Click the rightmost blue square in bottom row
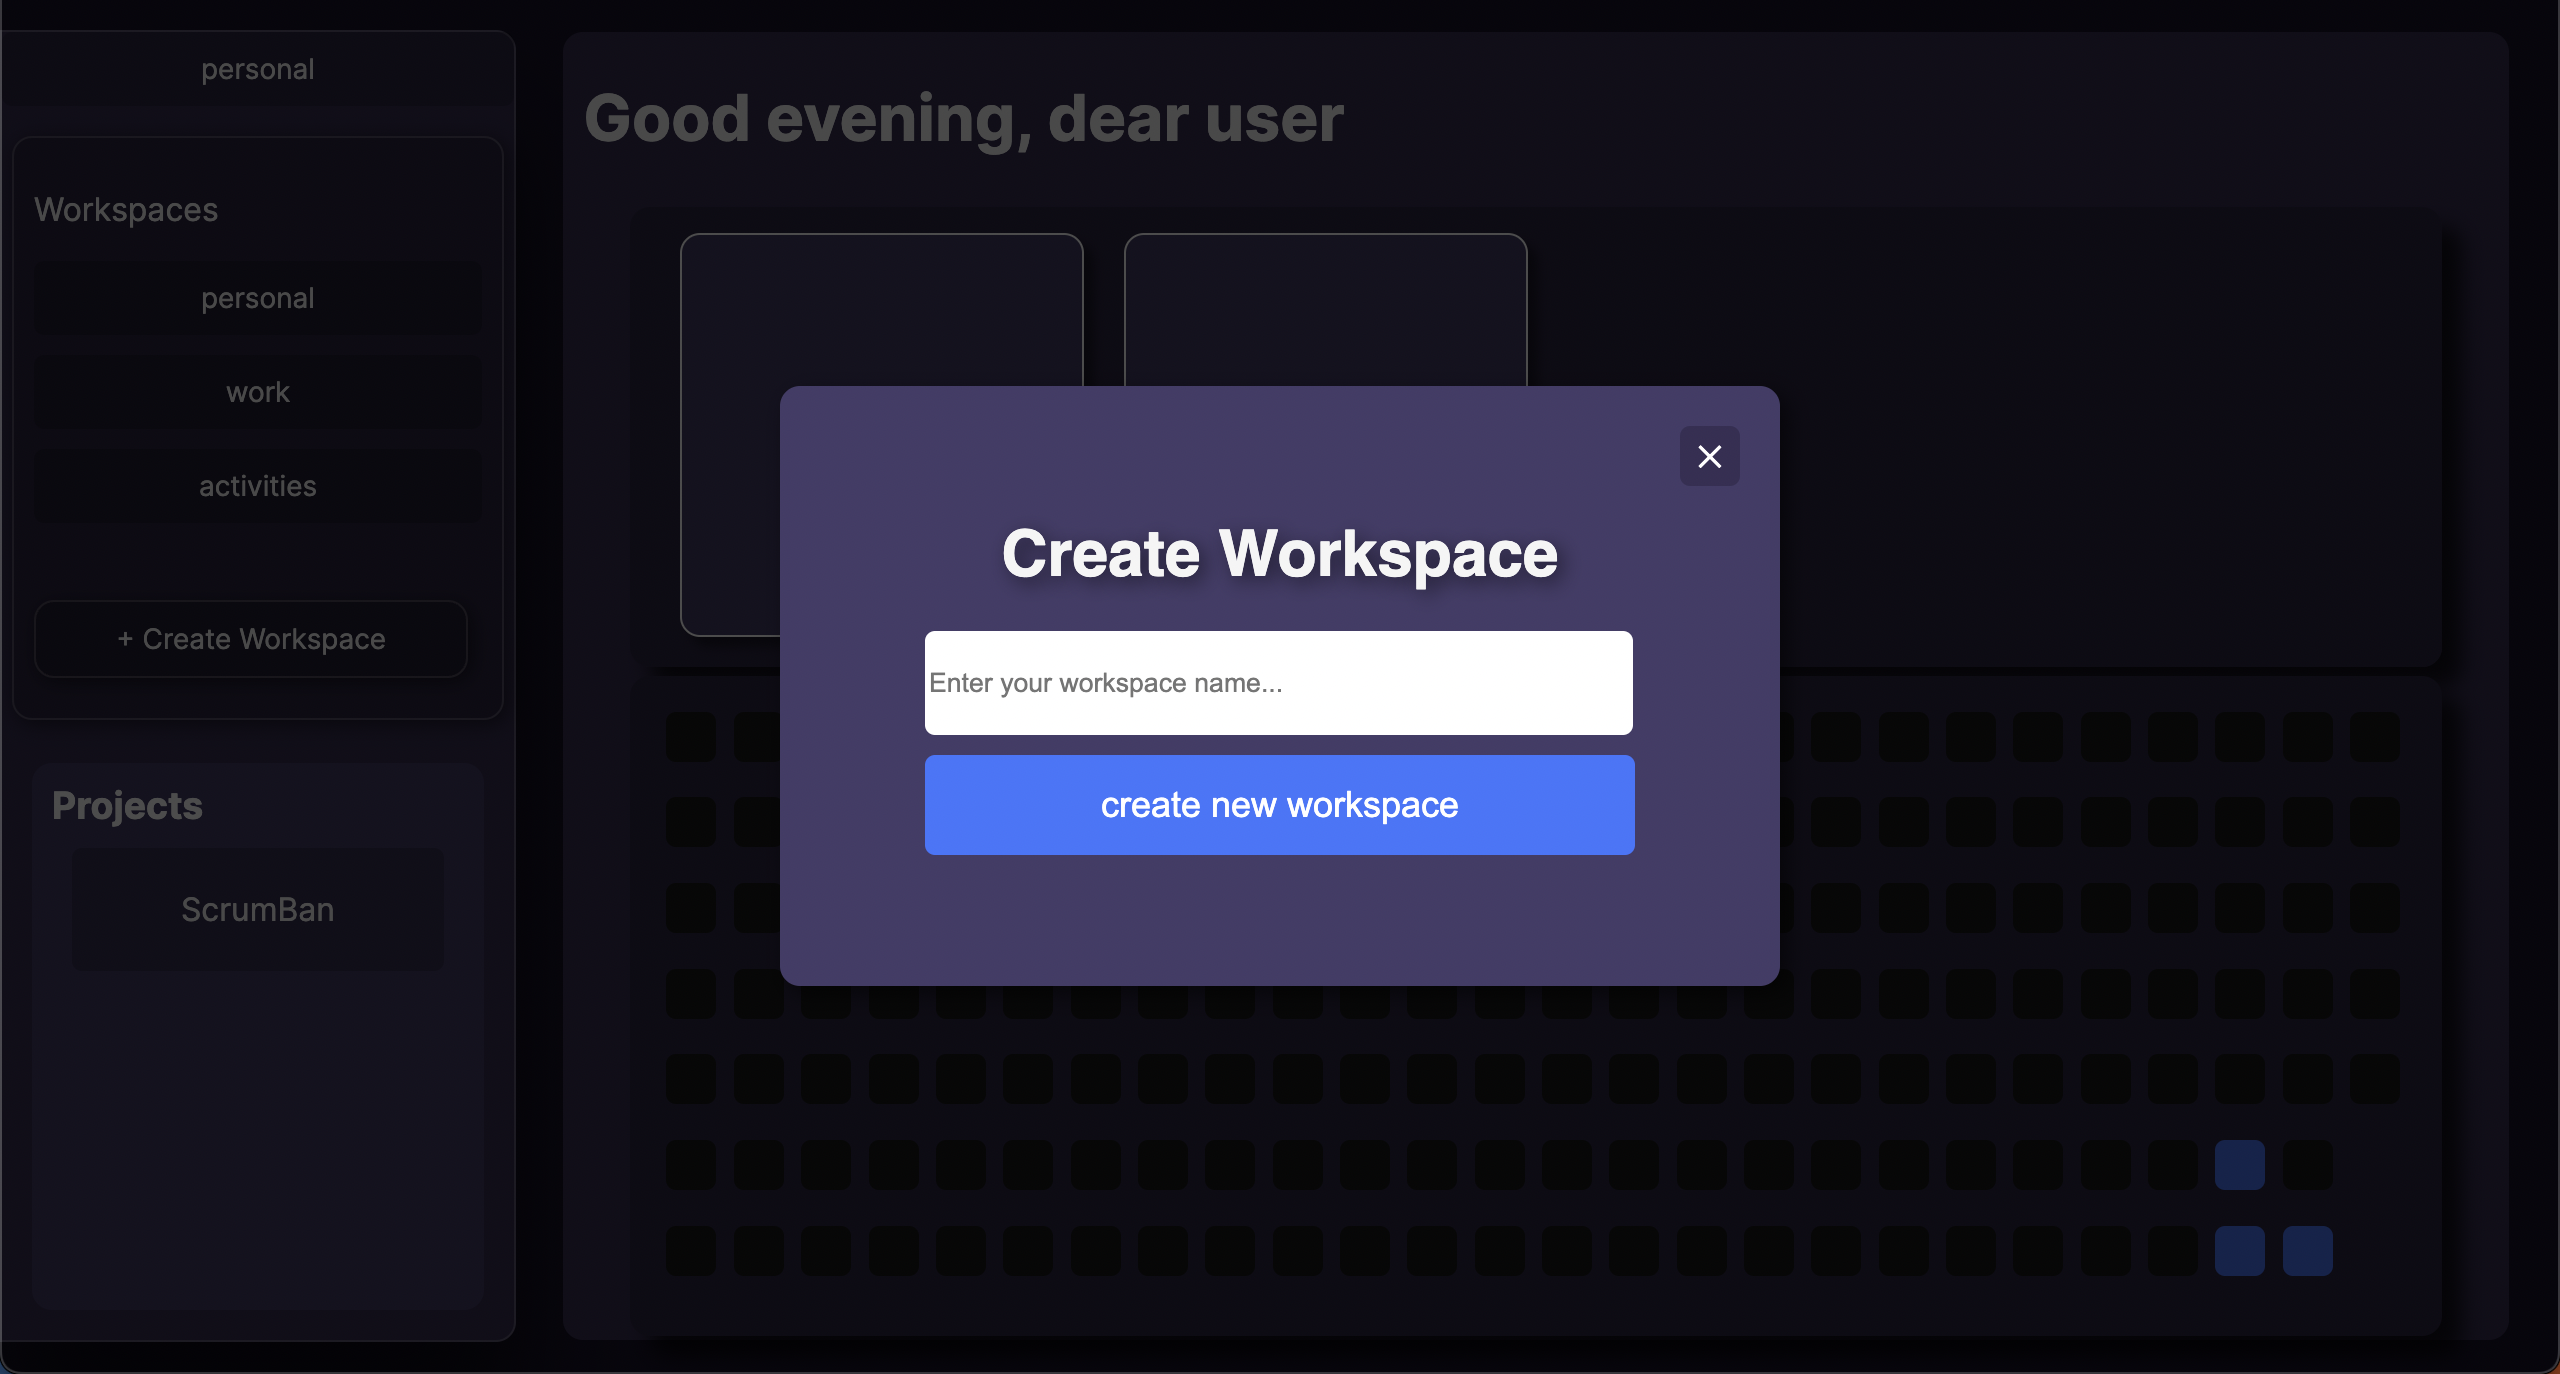The height and width of the screenshot is (1374, 2560). 2307,1251
